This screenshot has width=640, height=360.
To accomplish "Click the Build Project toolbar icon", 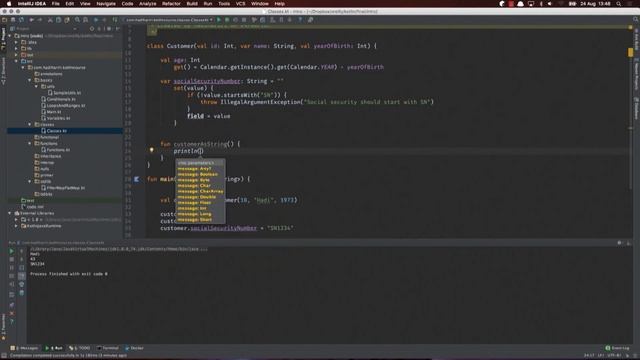I will pyautogui.click(x=115, y=20).
